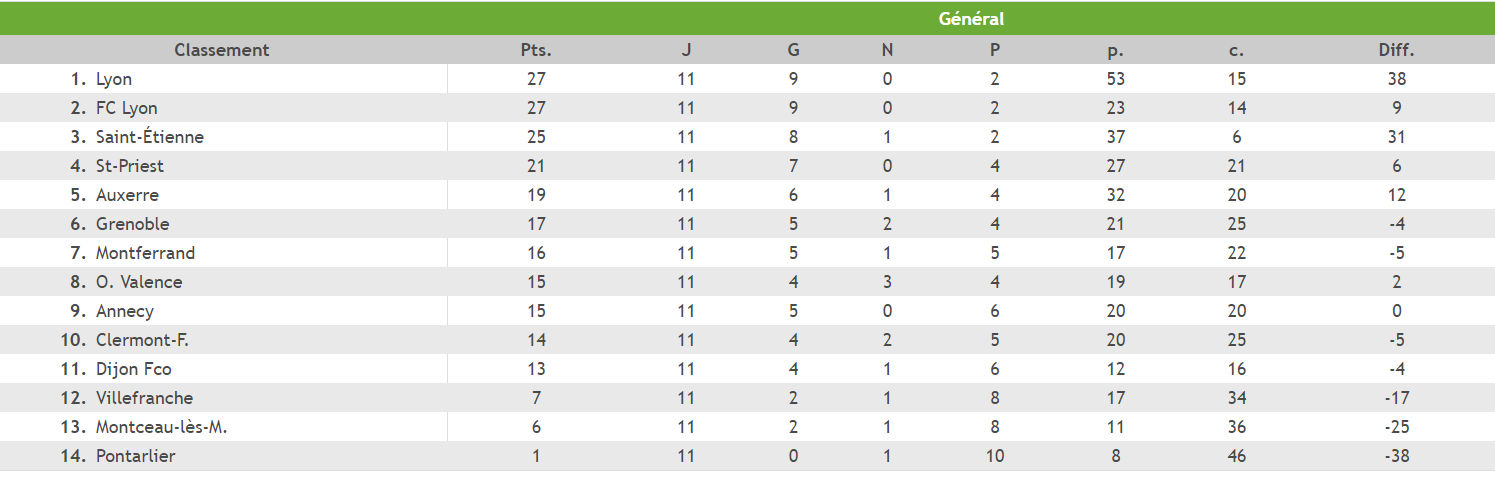The width and height of the screenshot is (1495, 484).
Task: Select Clermont-F. in the ranking
Action: pyautogui.click(x=142, y=340)
